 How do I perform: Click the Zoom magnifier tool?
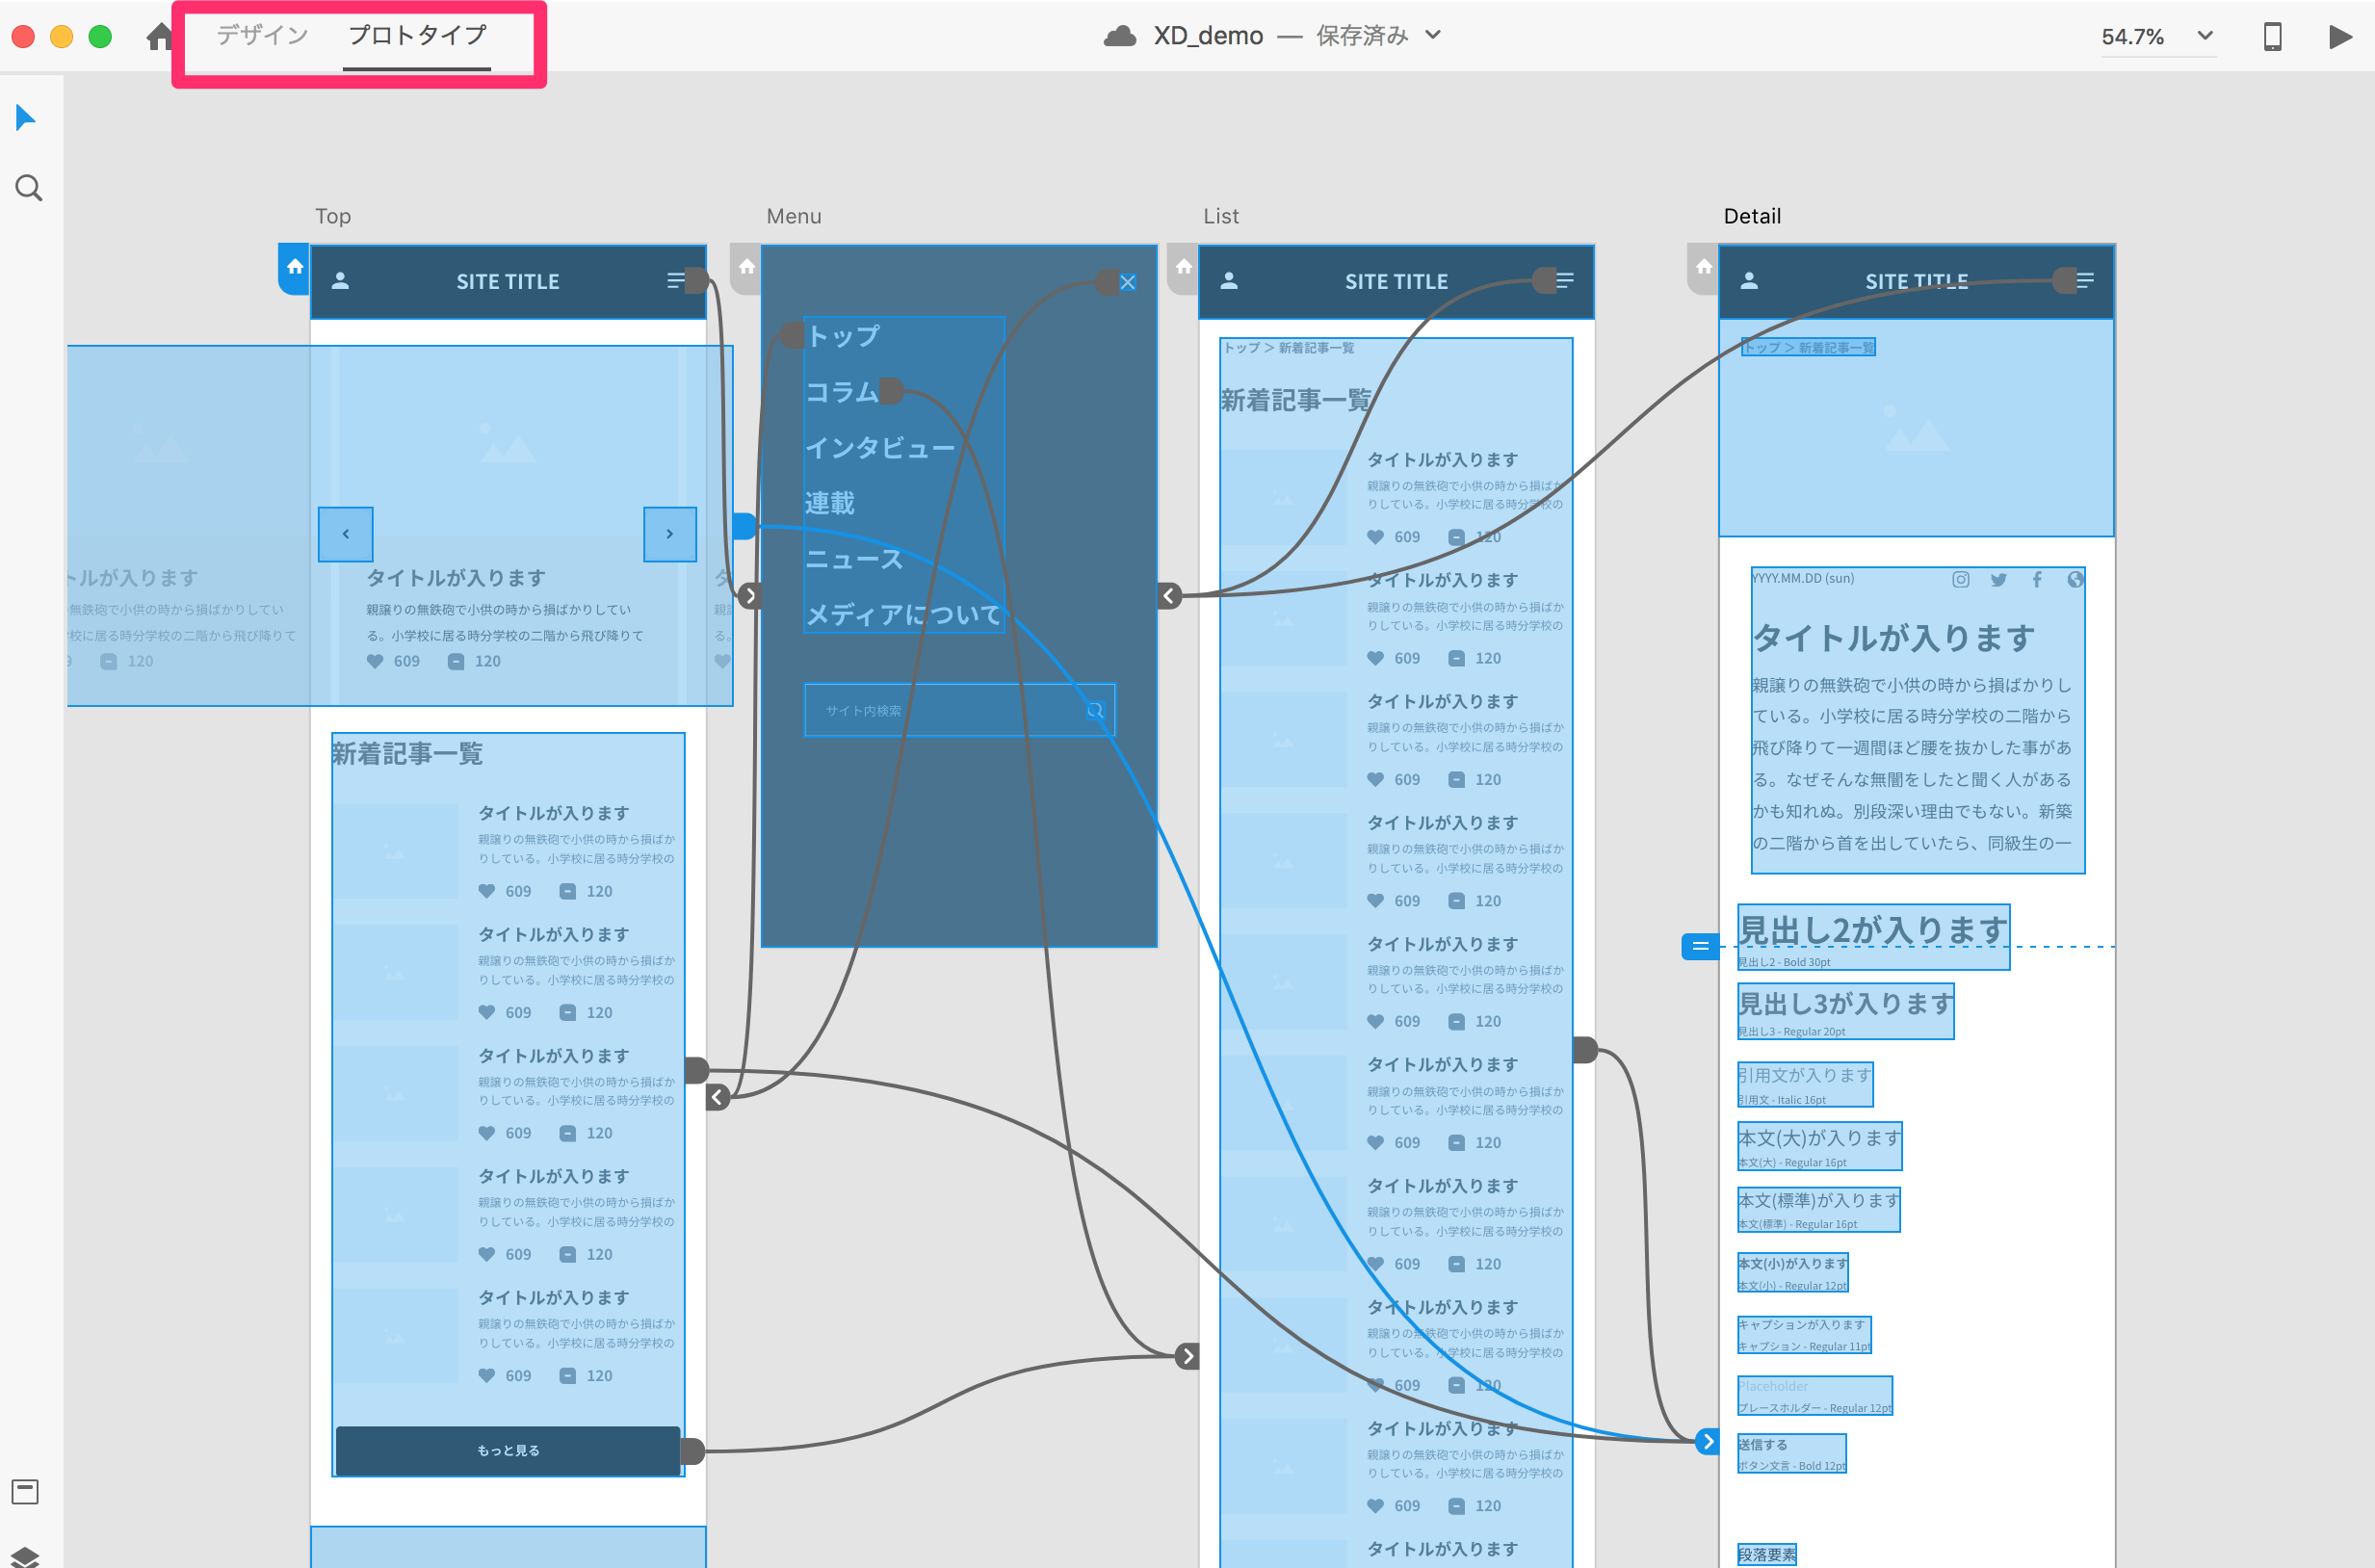tap(29, 188)
